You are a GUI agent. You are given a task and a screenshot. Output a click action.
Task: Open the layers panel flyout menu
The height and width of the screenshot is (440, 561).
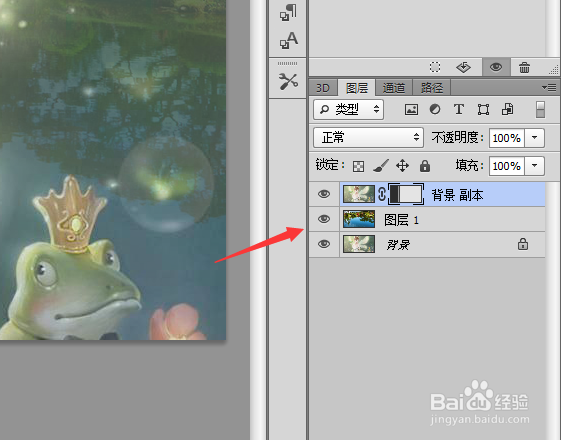click(549, 87)
